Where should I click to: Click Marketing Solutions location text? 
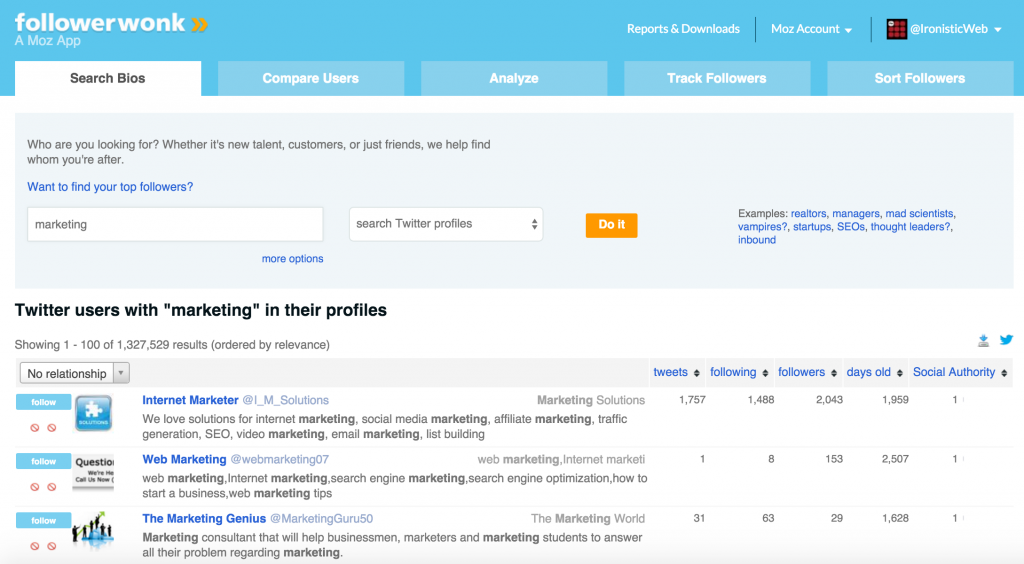tap(590, 400)
